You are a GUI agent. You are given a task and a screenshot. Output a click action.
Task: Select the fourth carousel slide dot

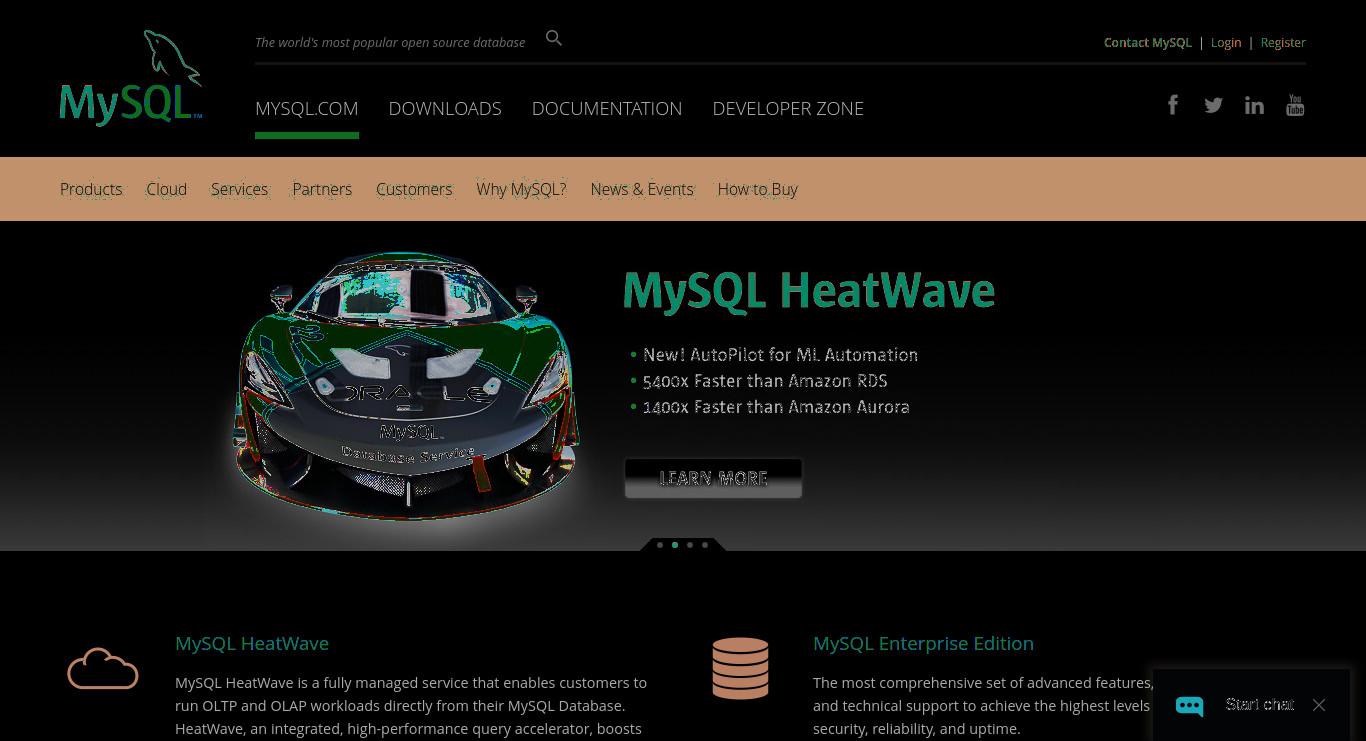(705, 545)
